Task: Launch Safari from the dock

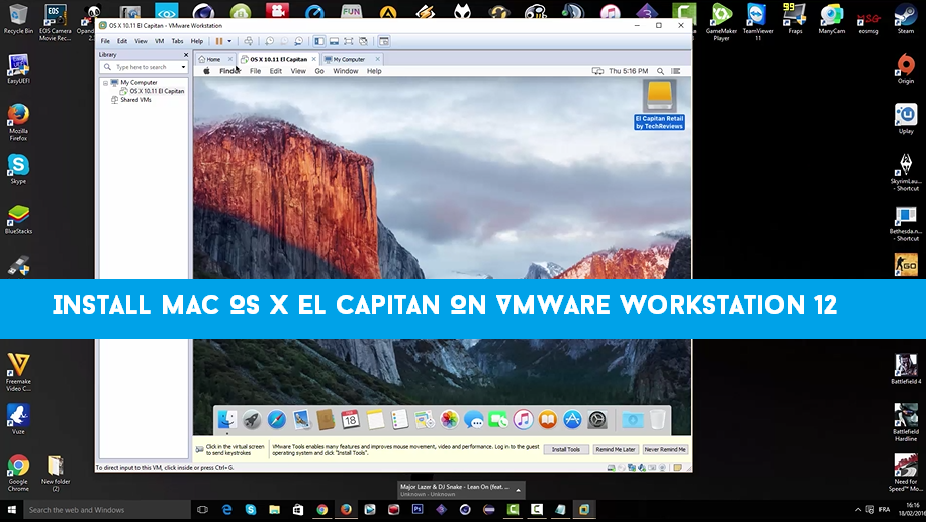Action: click(276, 420)
